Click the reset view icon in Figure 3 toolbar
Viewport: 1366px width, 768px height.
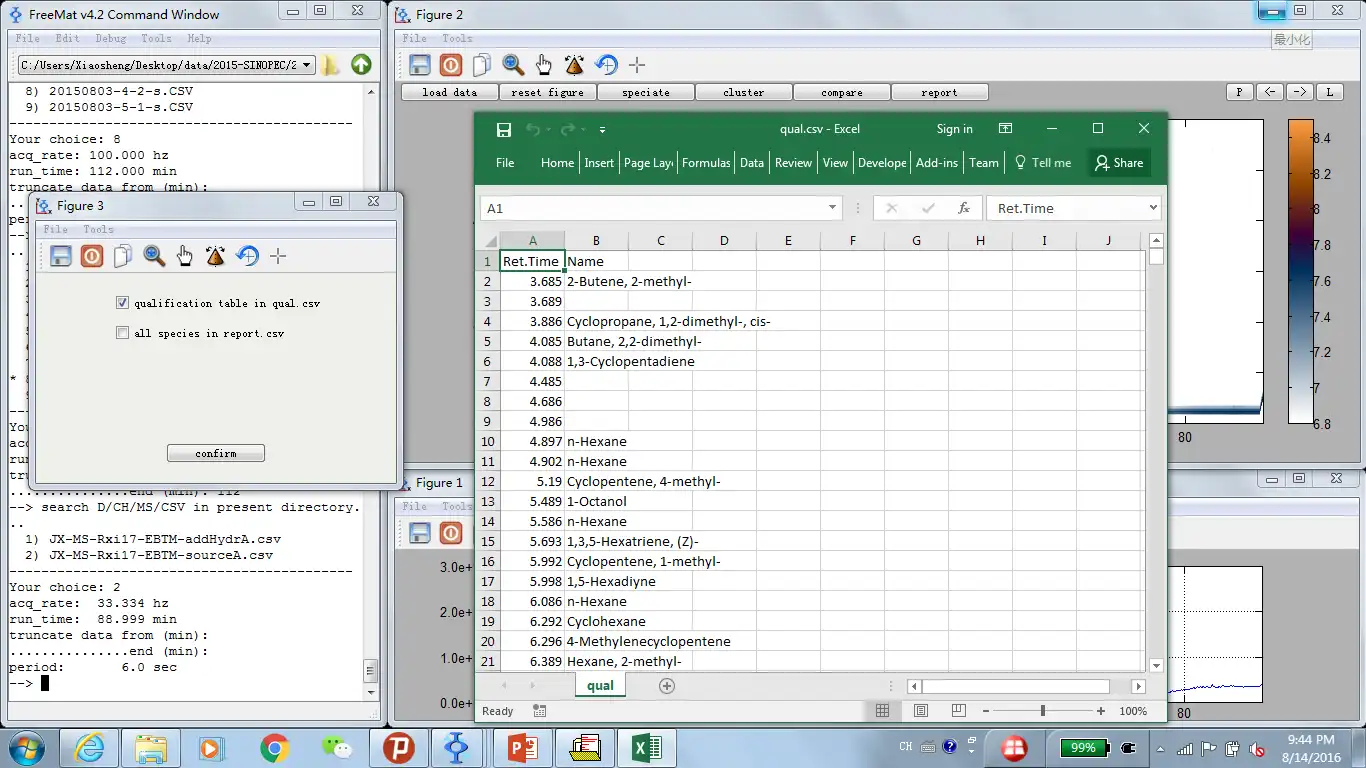[247, 256]
